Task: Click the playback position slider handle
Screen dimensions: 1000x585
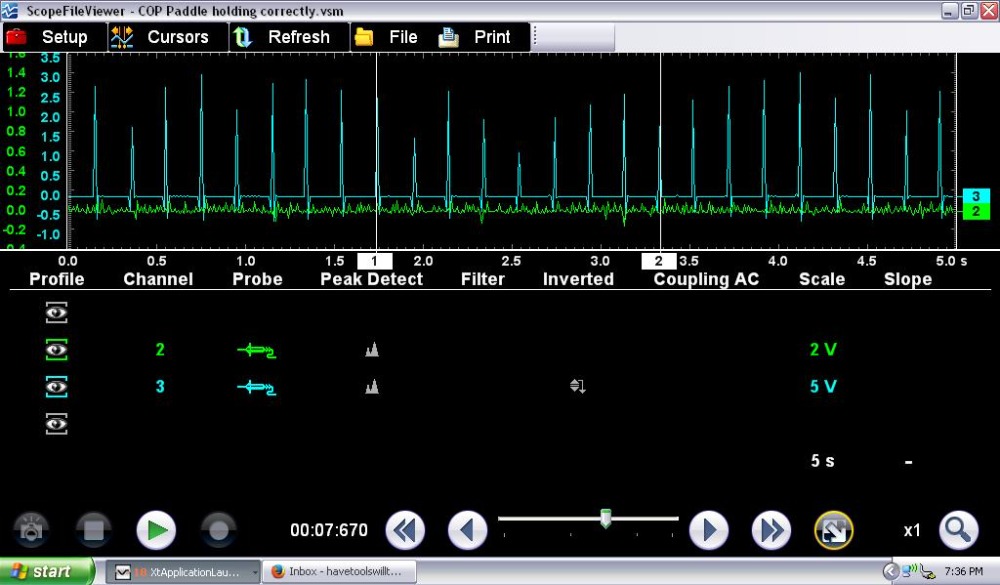Action: pyautogui.click(x=606, y=518)
